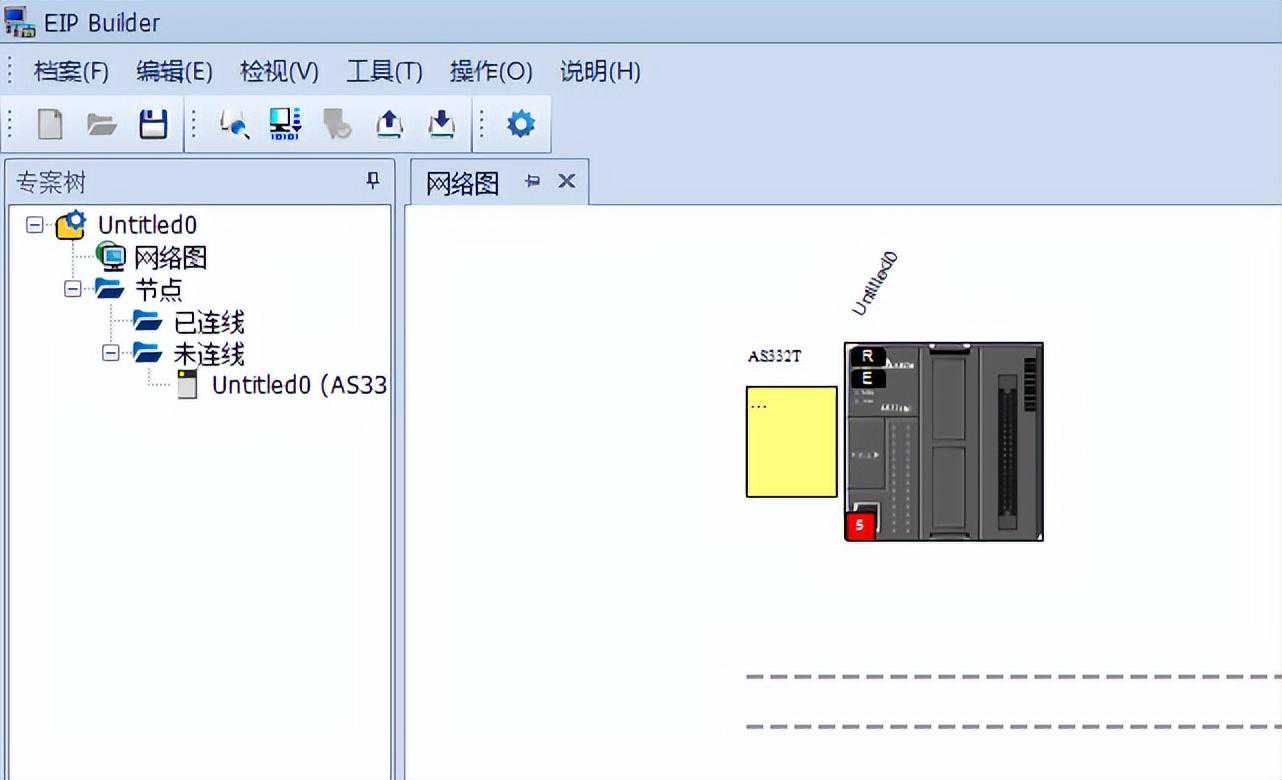Save the project with the floppy disk icon
Viewport: 1282px width, 780px height.
click(153, 124)
